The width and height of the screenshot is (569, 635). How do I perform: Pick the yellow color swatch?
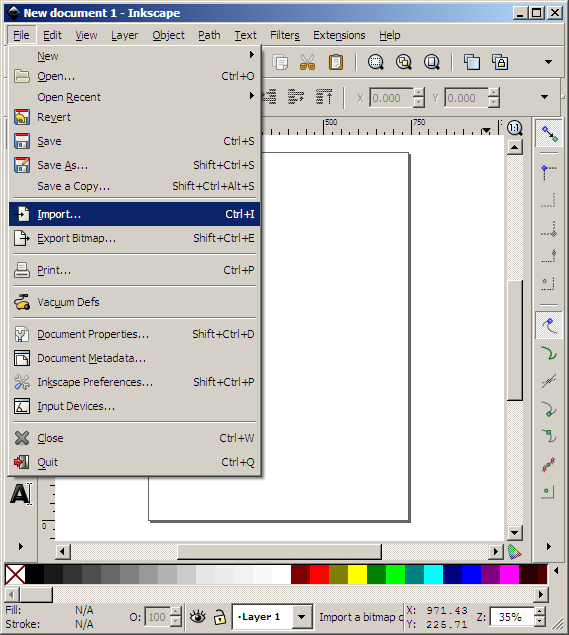[x=357, y=574]
